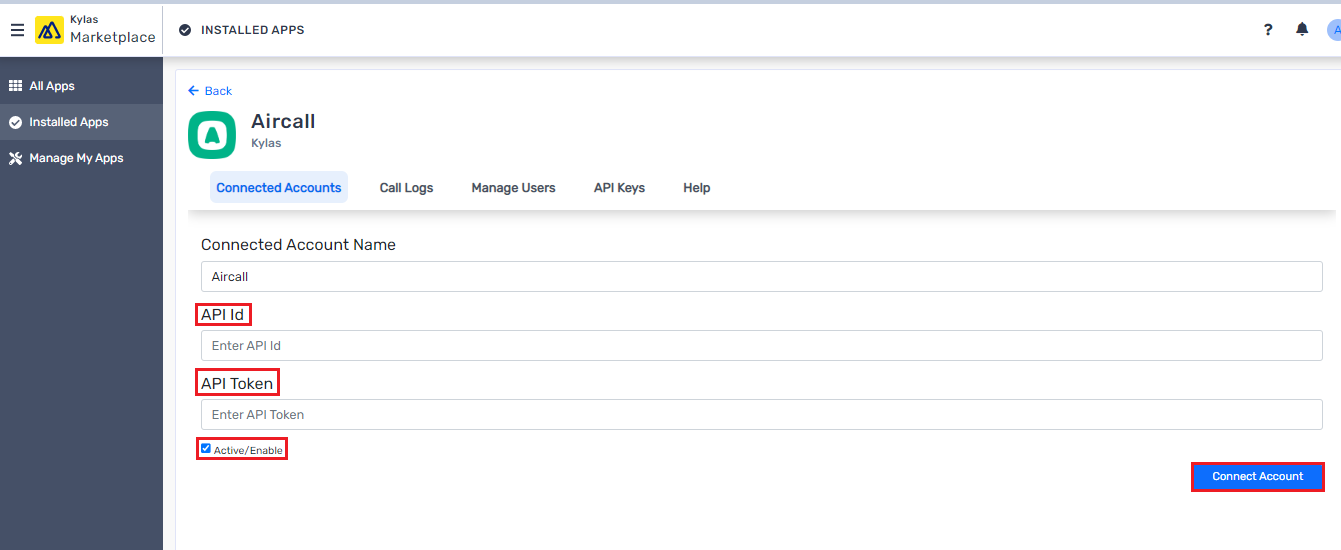Open All Apps in sidebar
This screenshot has height=550, width=1341.
(x=81, y=86)
